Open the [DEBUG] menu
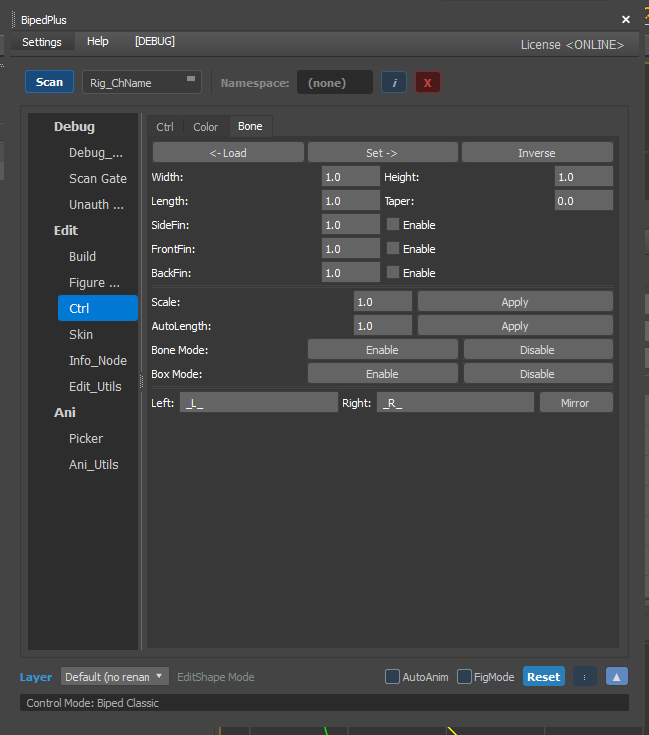This screenshot has width=649, height=735. 155,41
